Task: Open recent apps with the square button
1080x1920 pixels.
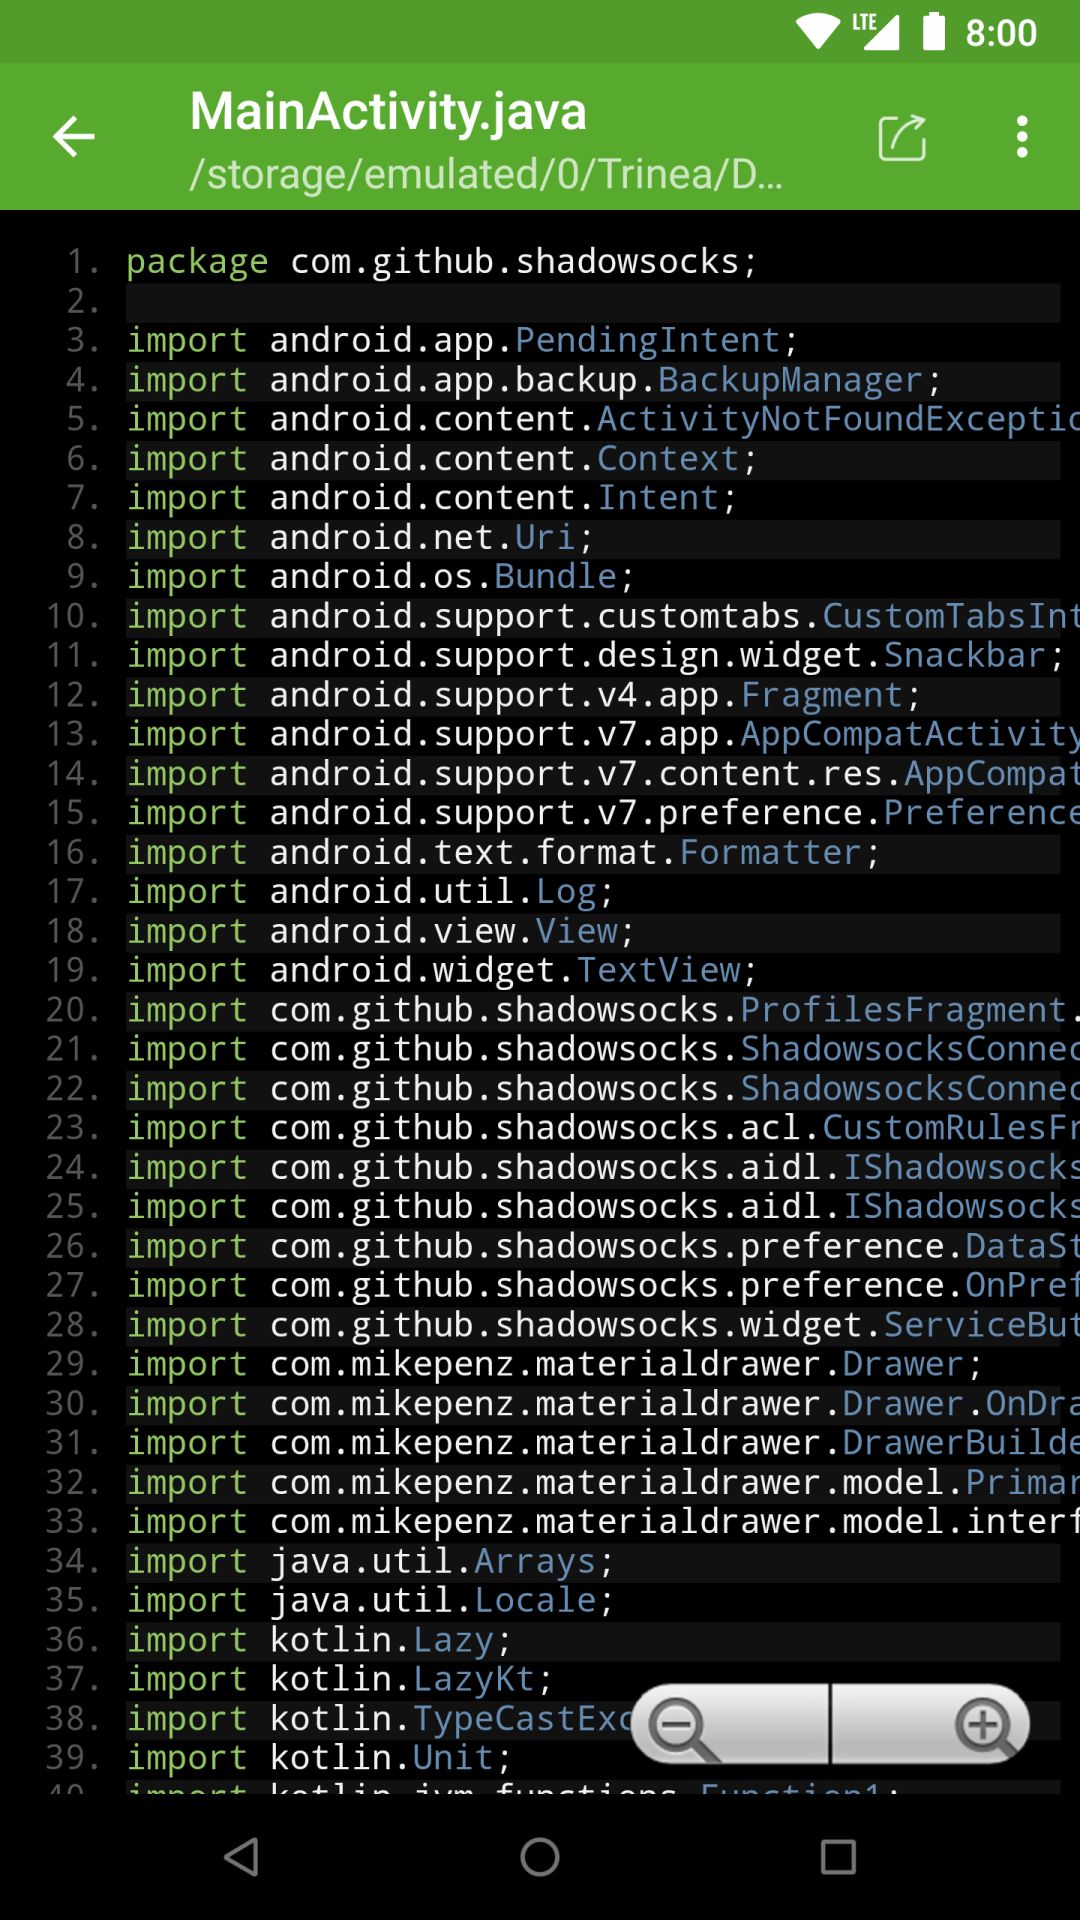Action: (838, 1857)
